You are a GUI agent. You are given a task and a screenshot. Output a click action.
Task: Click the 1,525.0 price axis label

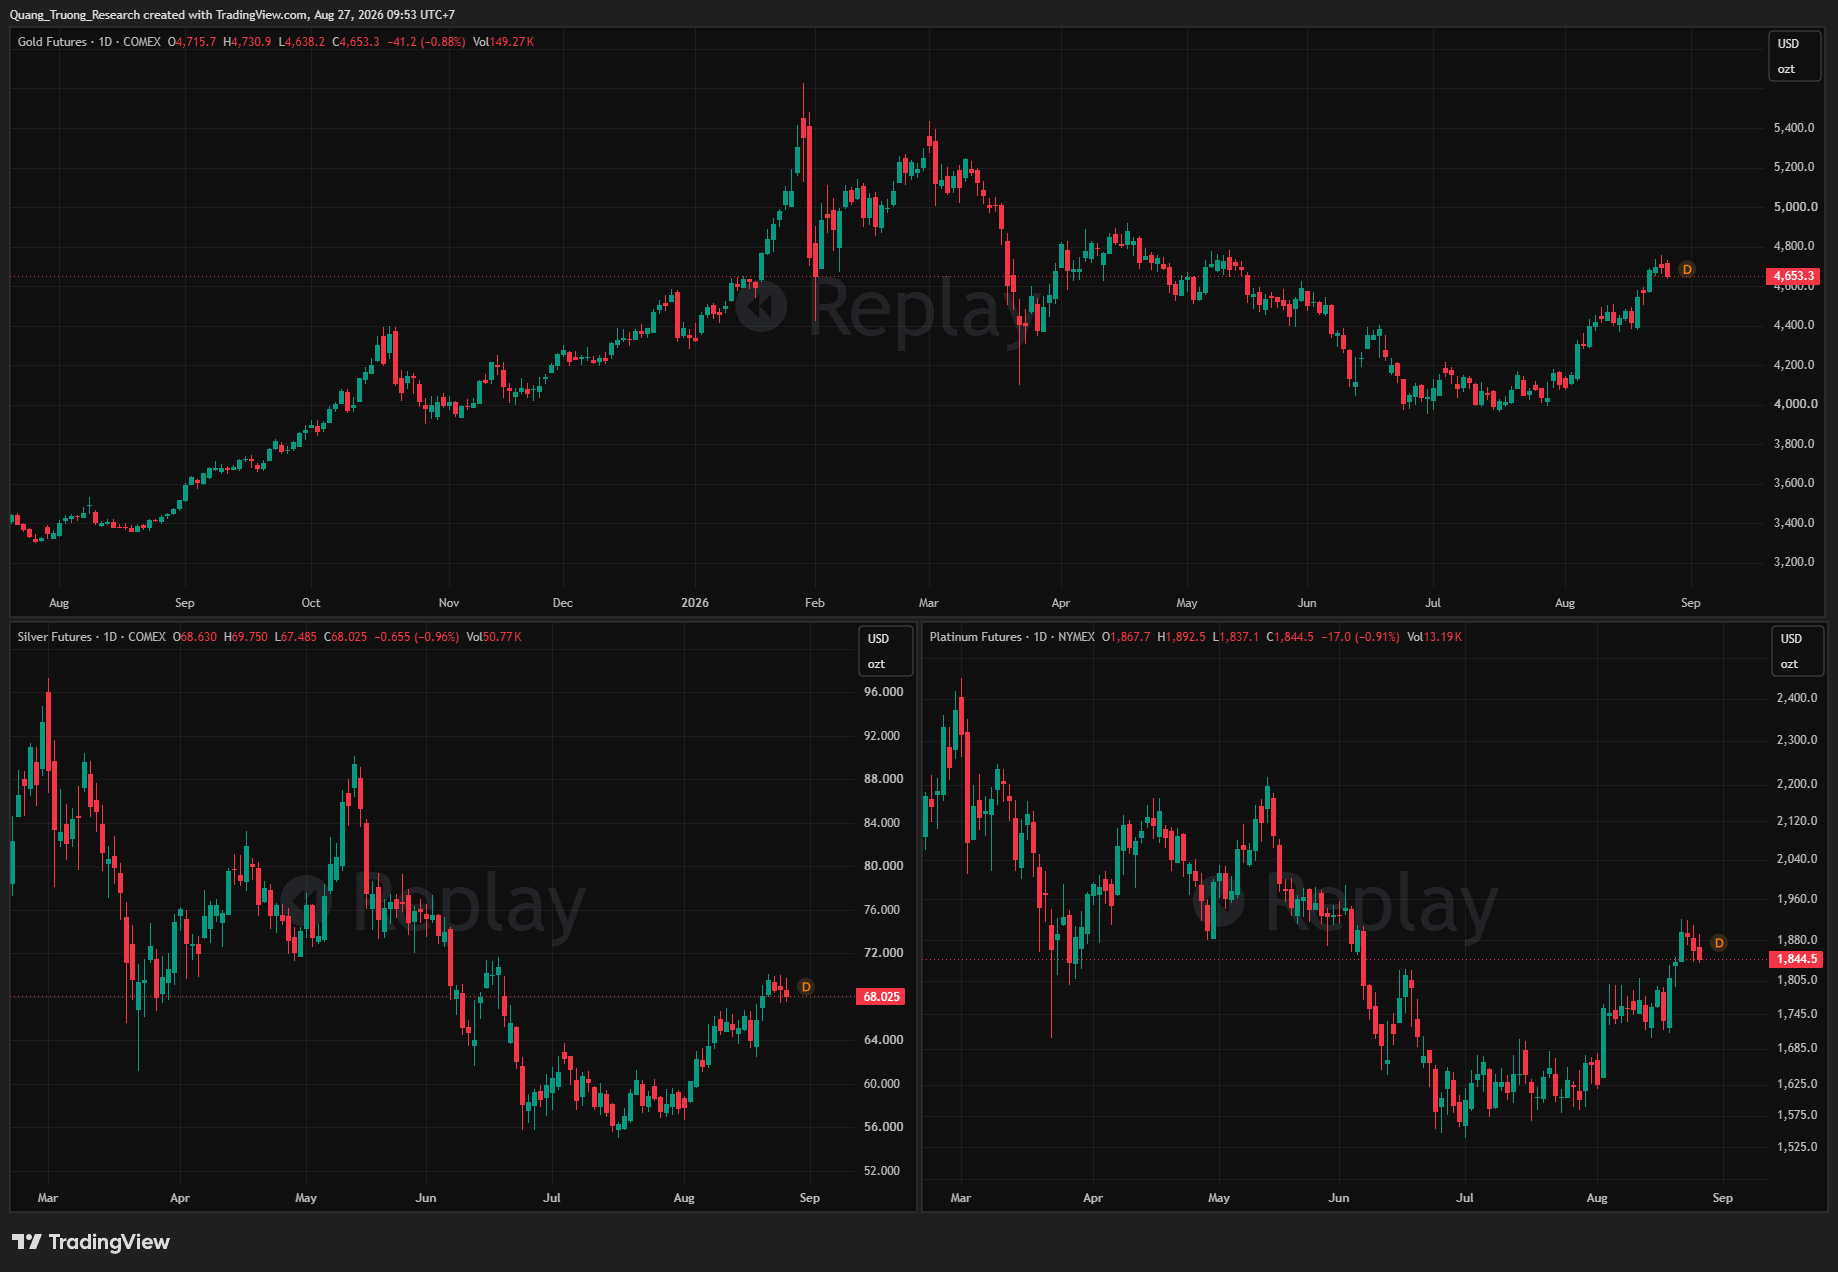coord(1797,1147)
